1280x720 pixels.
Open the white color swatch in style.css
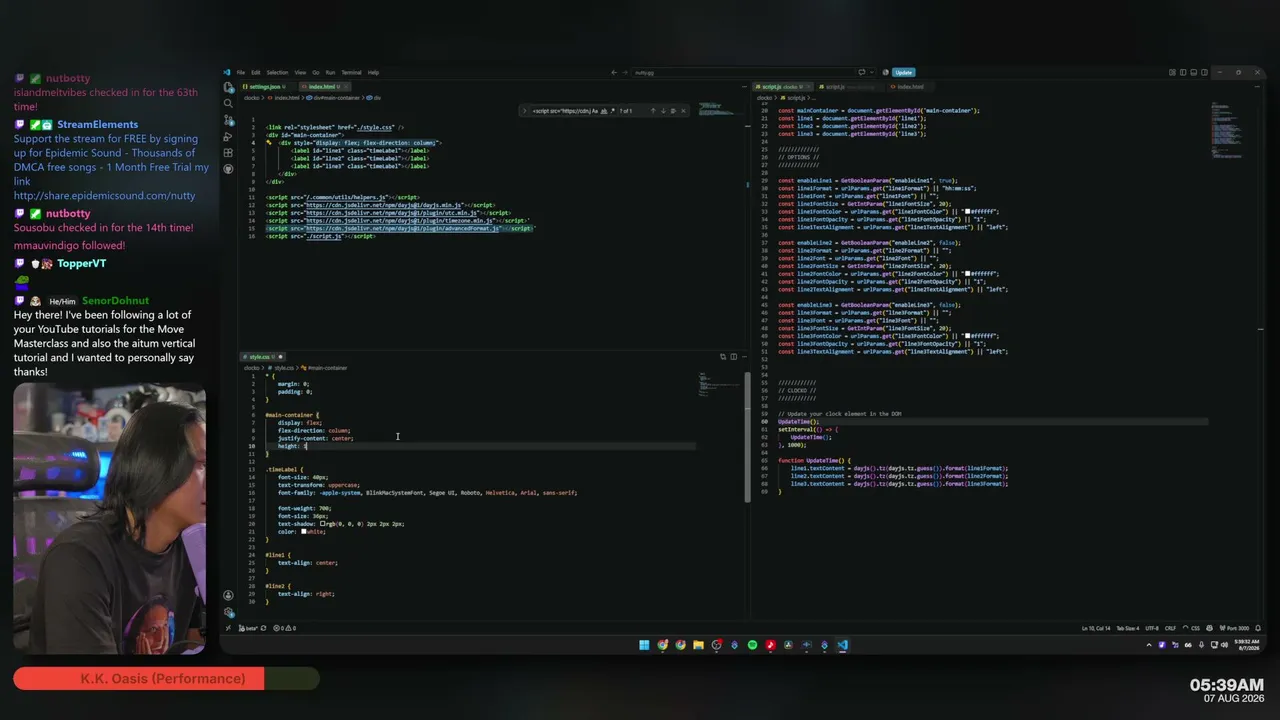tap(304, 532)
